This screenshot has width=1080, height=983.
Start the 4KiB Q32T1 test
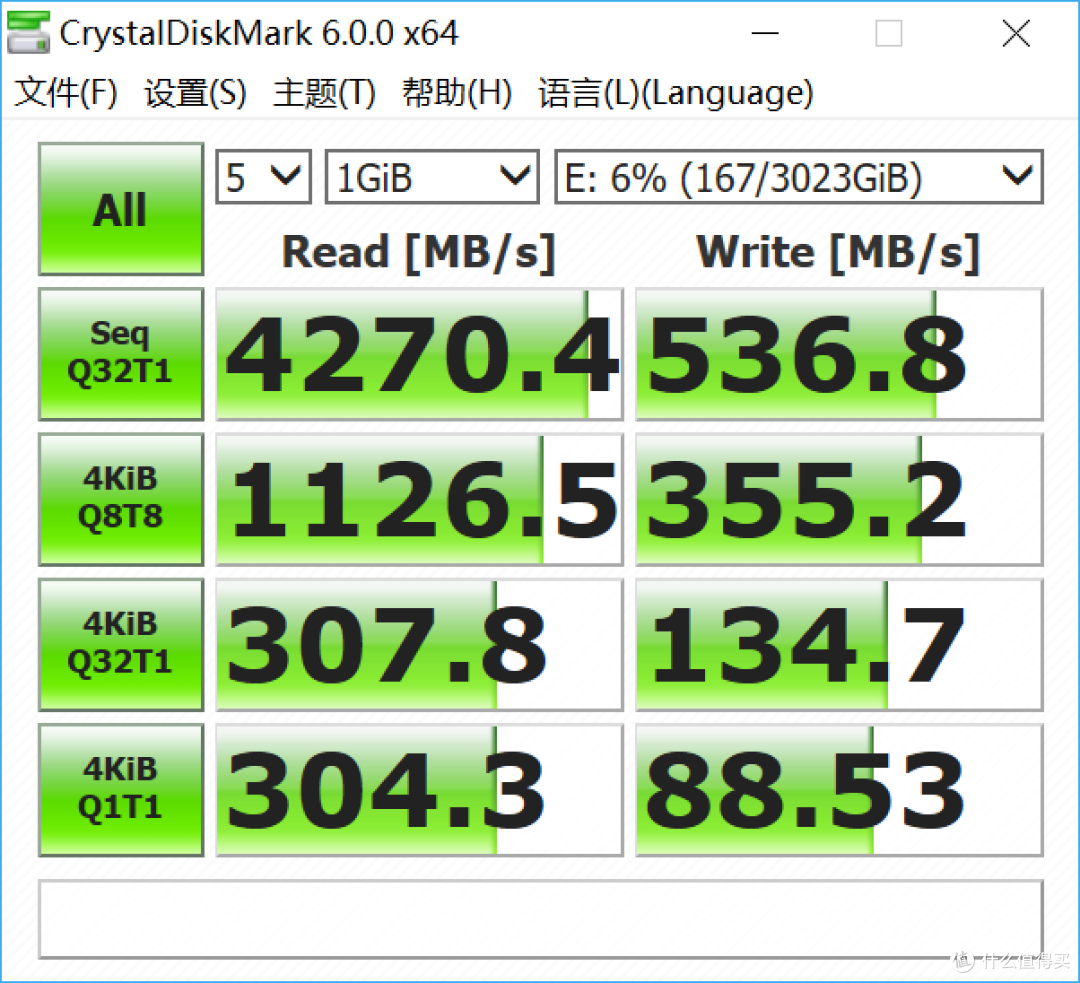[121, 645]
